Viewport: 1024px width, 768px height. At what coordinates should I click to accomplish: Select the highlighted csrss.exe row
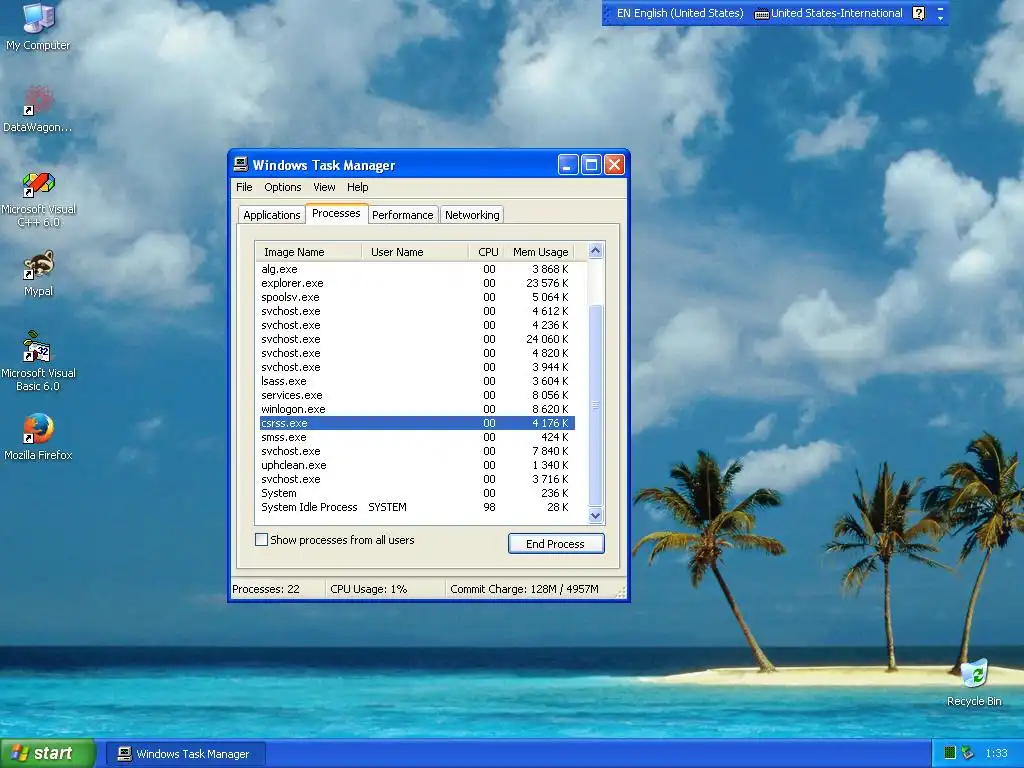tap(417, 423)
